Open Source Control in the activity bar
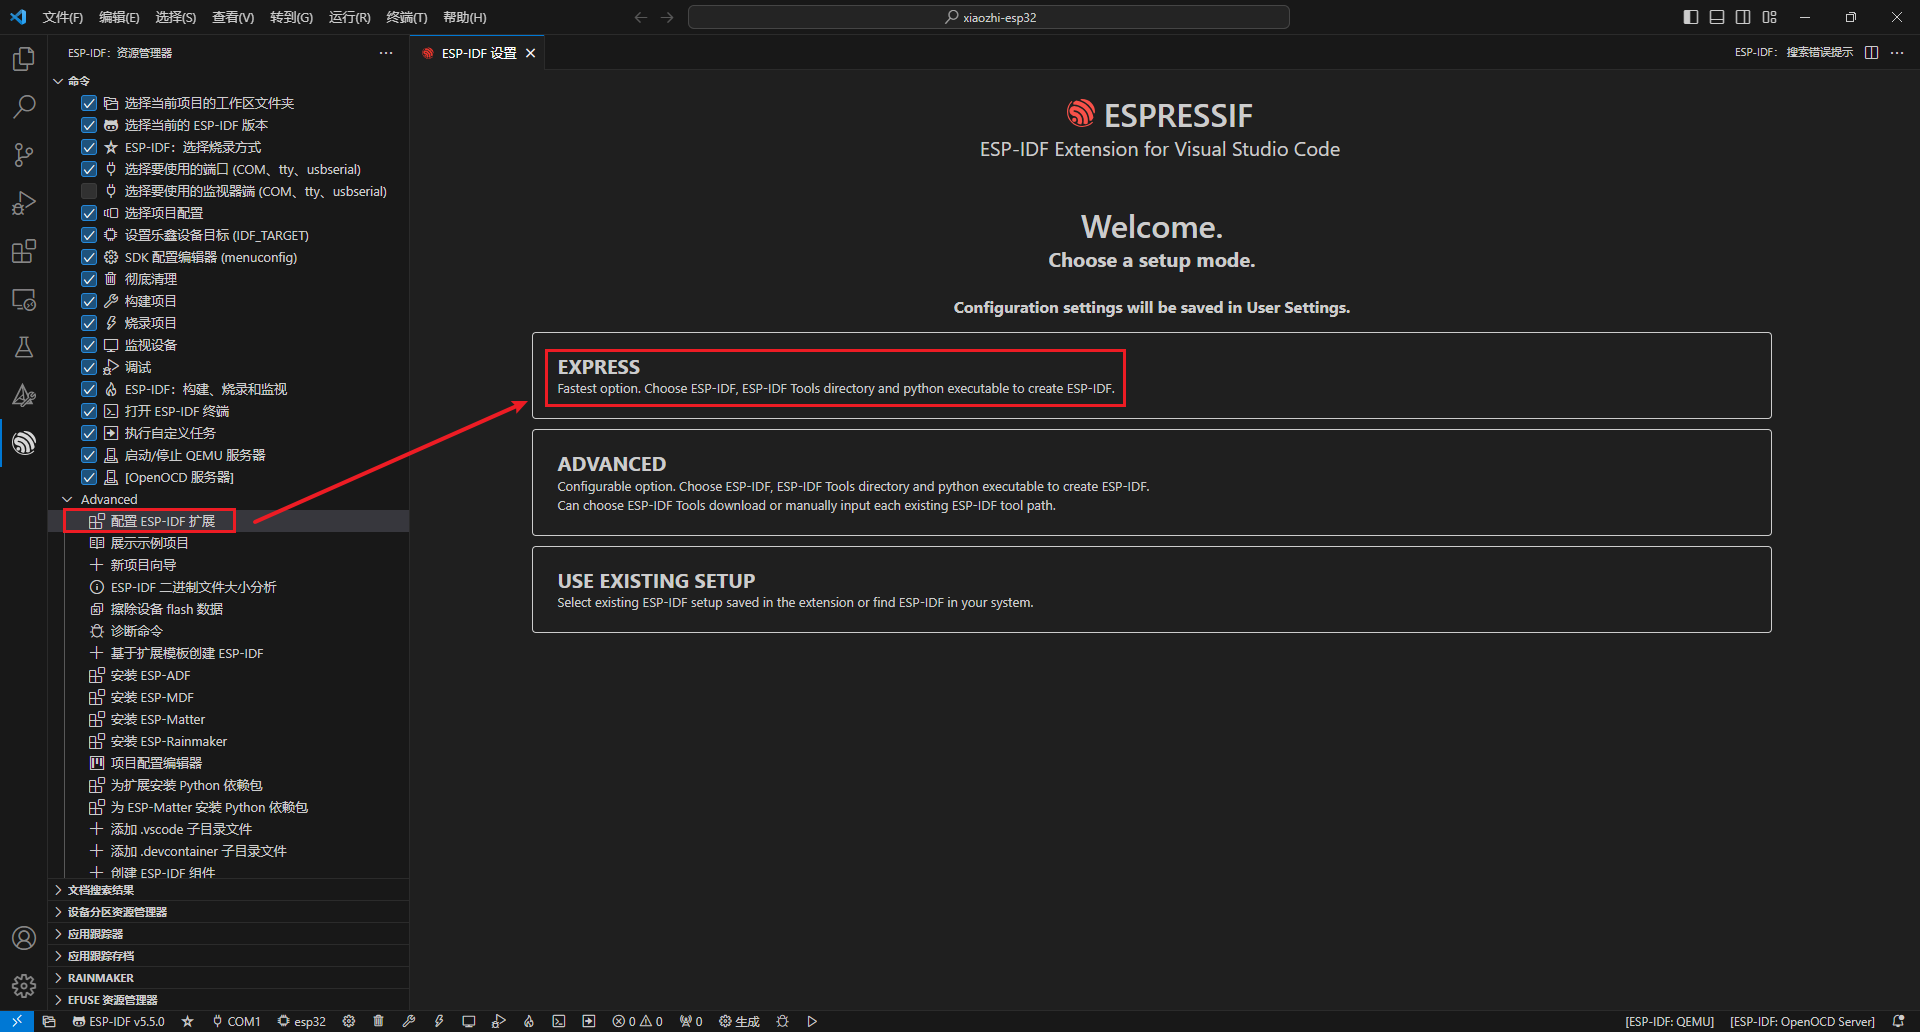The width and height of the screenshot is (1920, 1032). coord(24,155)
